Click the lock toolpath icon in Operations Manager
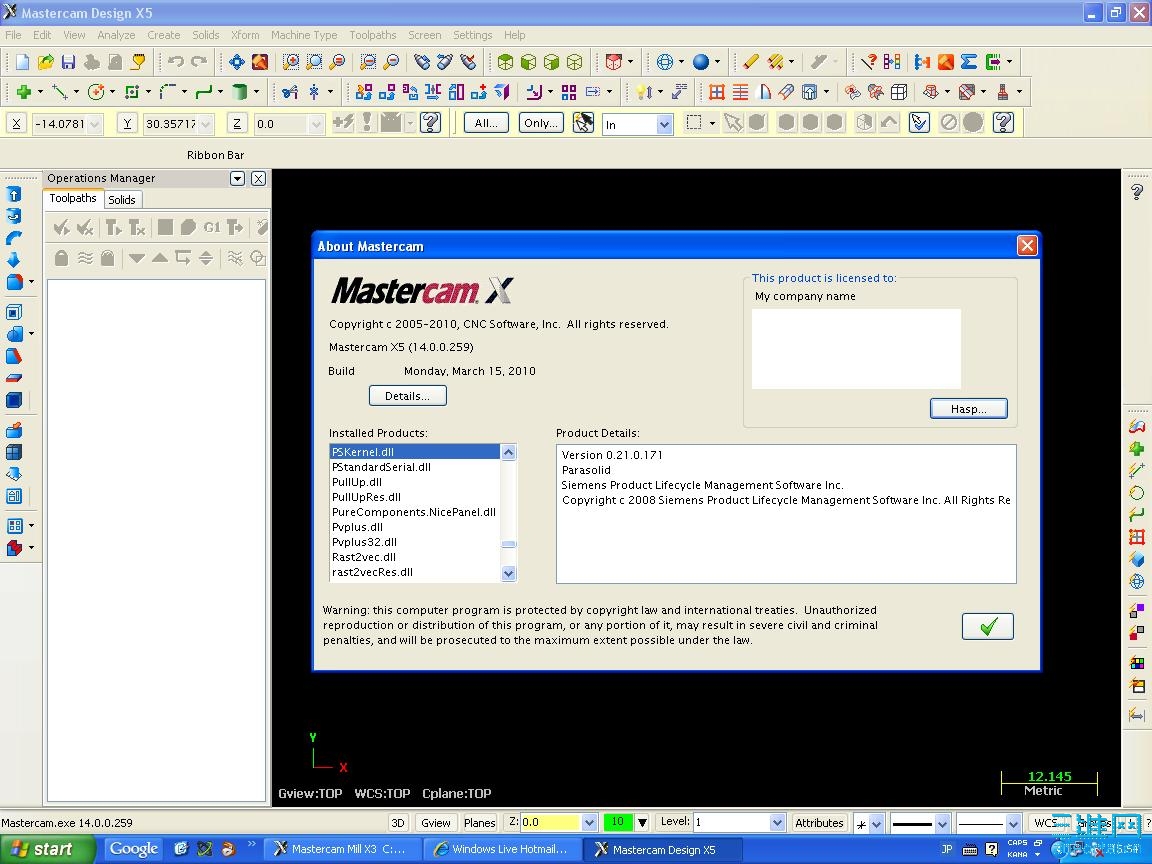The height and width of the screenshot is (864, 1152). pos(62,258)
